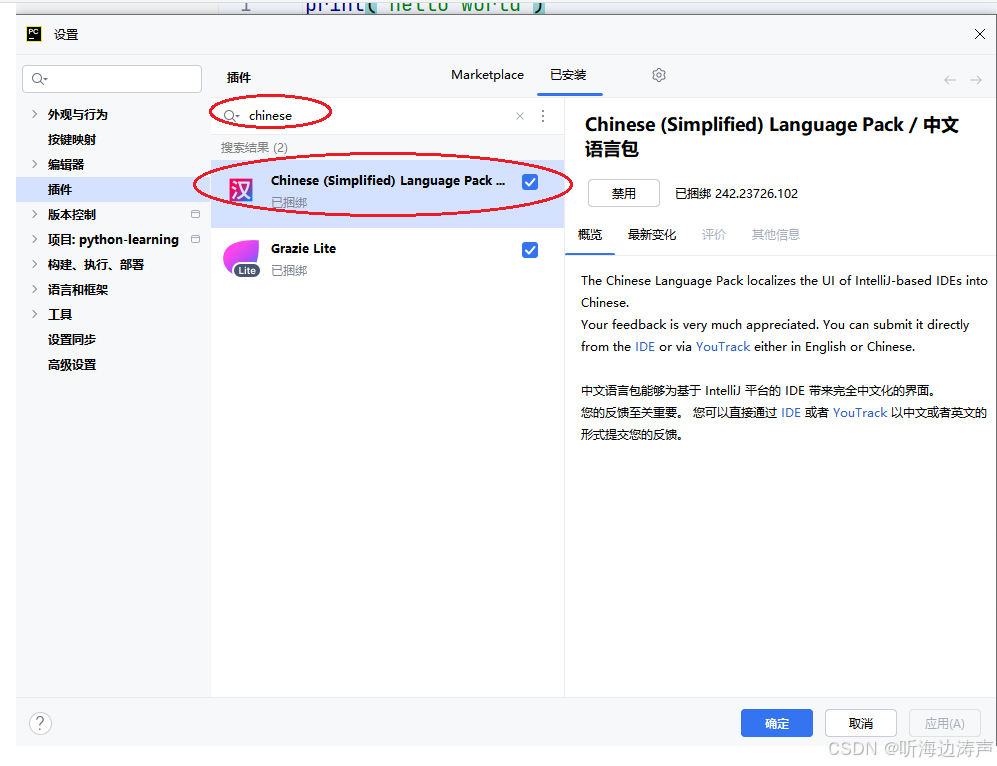Select 高级设置 in the settings tree

click(72, 364)
